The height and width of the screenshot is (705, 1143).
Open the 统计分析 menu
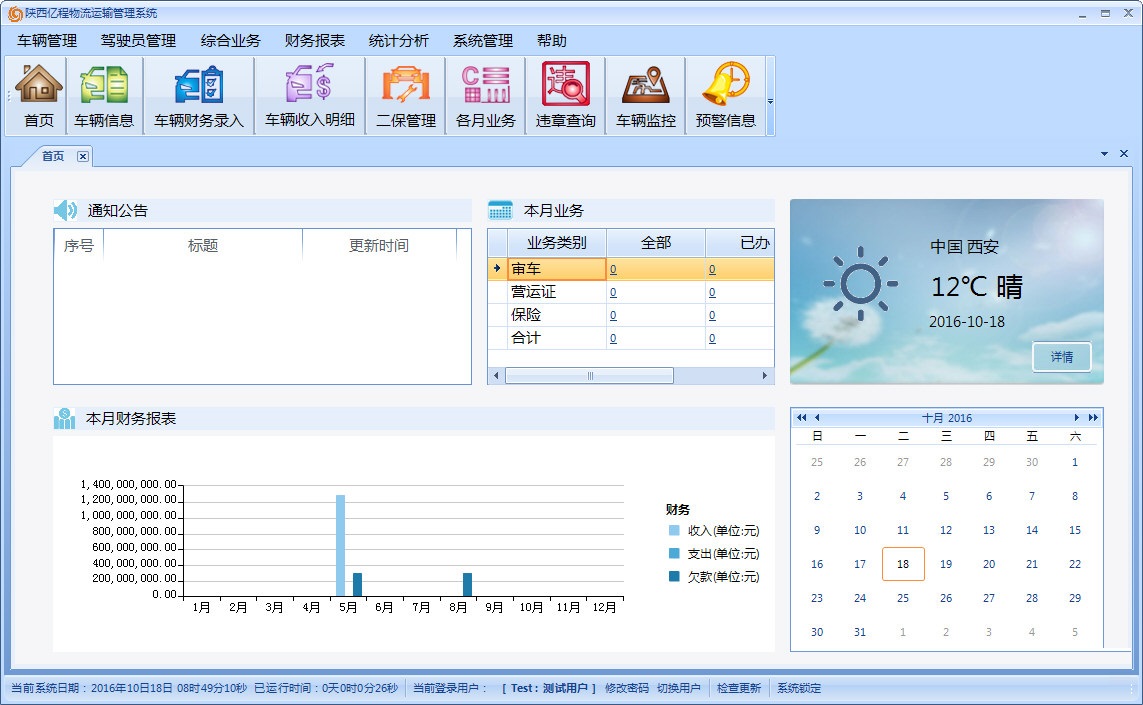[x=399, y=41]
